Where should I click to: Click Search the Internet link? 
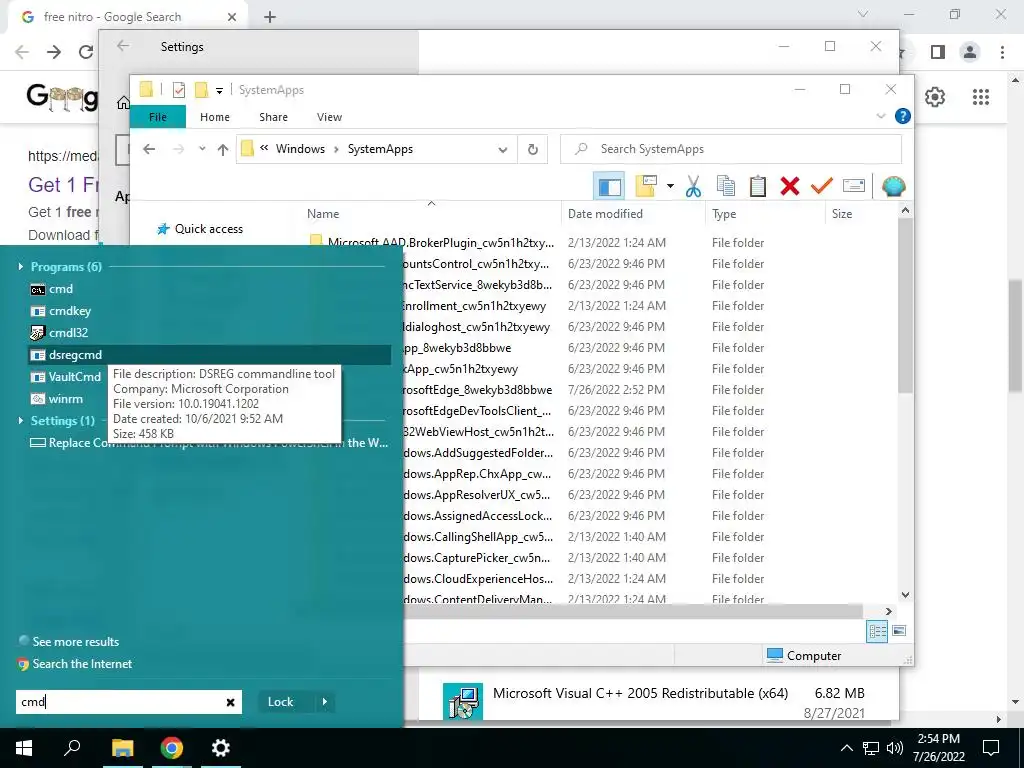click(82, 664)
